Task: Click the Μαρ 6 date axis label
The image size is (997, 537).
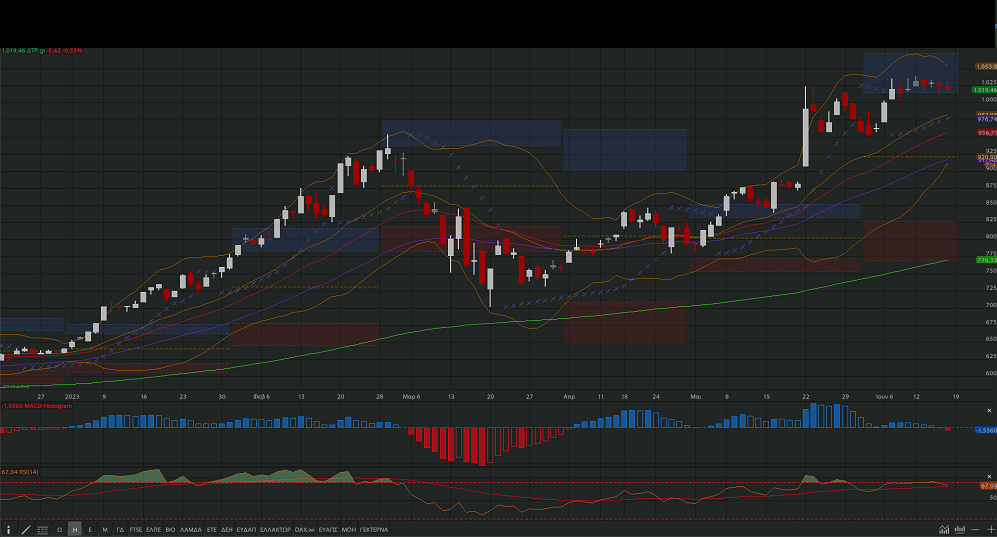Action: (411, 397)
